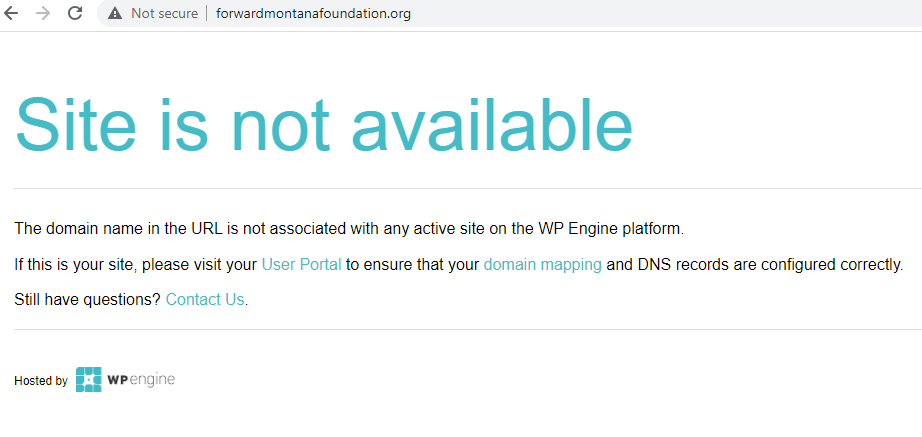Click the "Hosted by" footer text

(x=41, y=381)
